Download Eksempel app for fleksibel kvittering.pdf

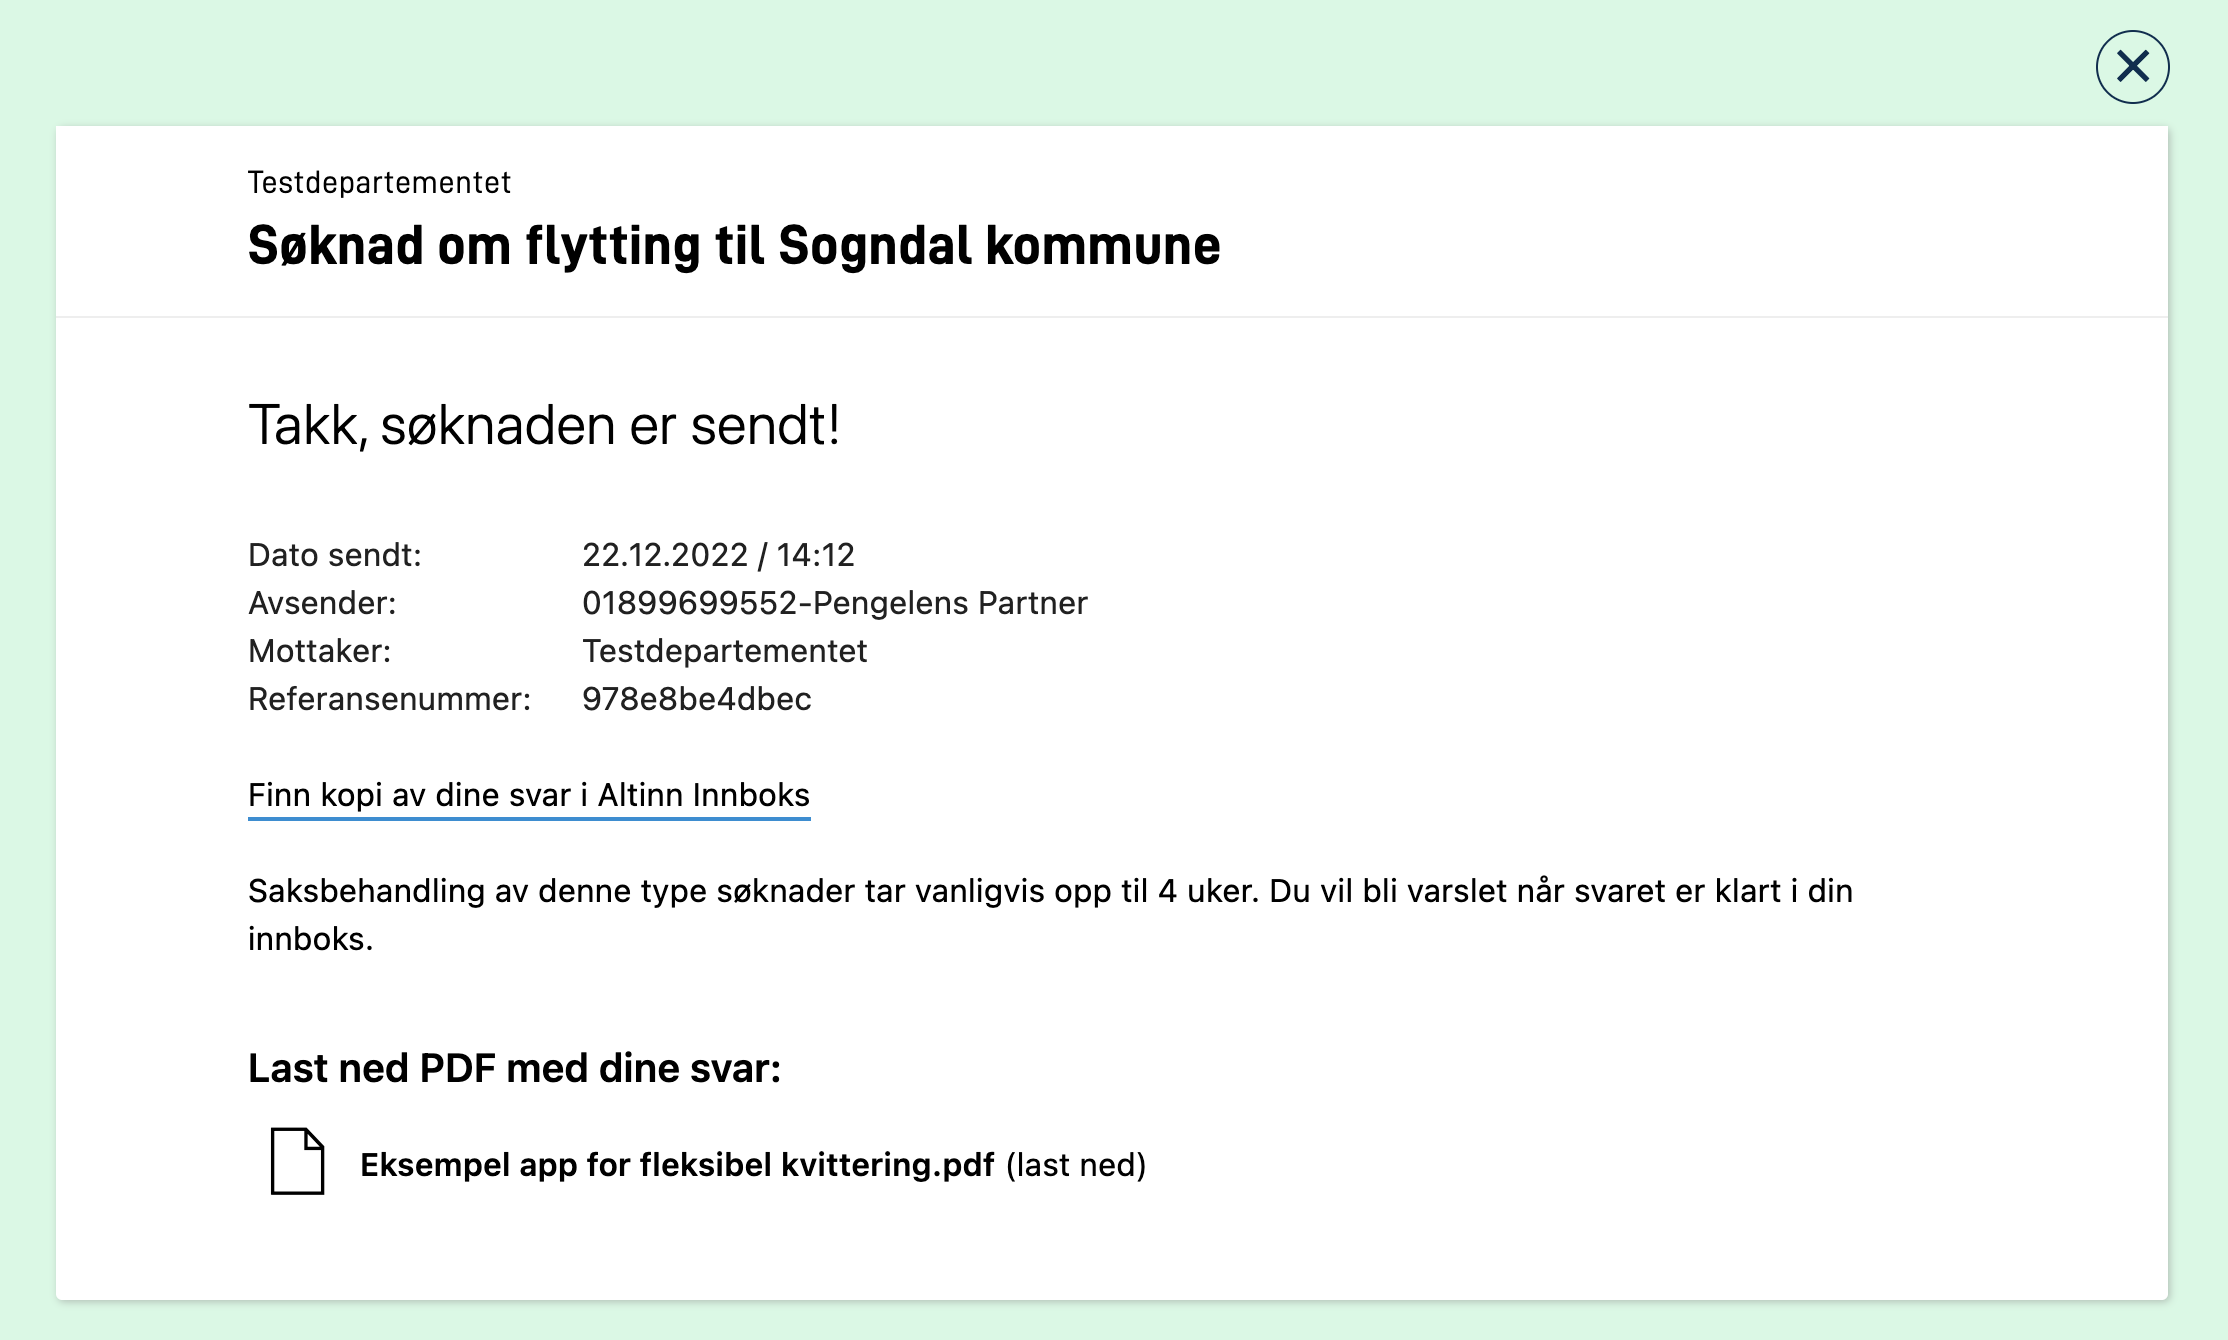tap(677, 1165)
